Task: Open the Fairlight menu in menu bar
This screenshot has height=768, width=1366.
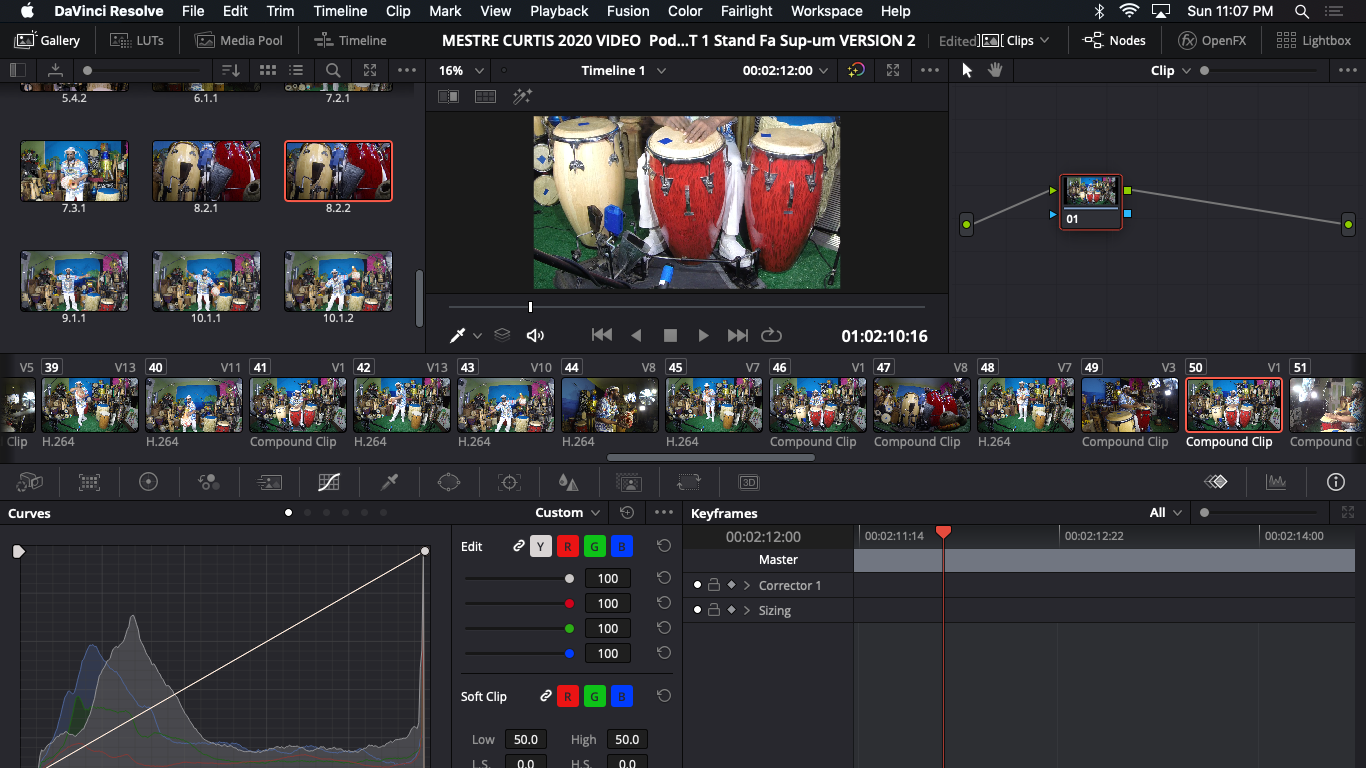Action: 747,11
